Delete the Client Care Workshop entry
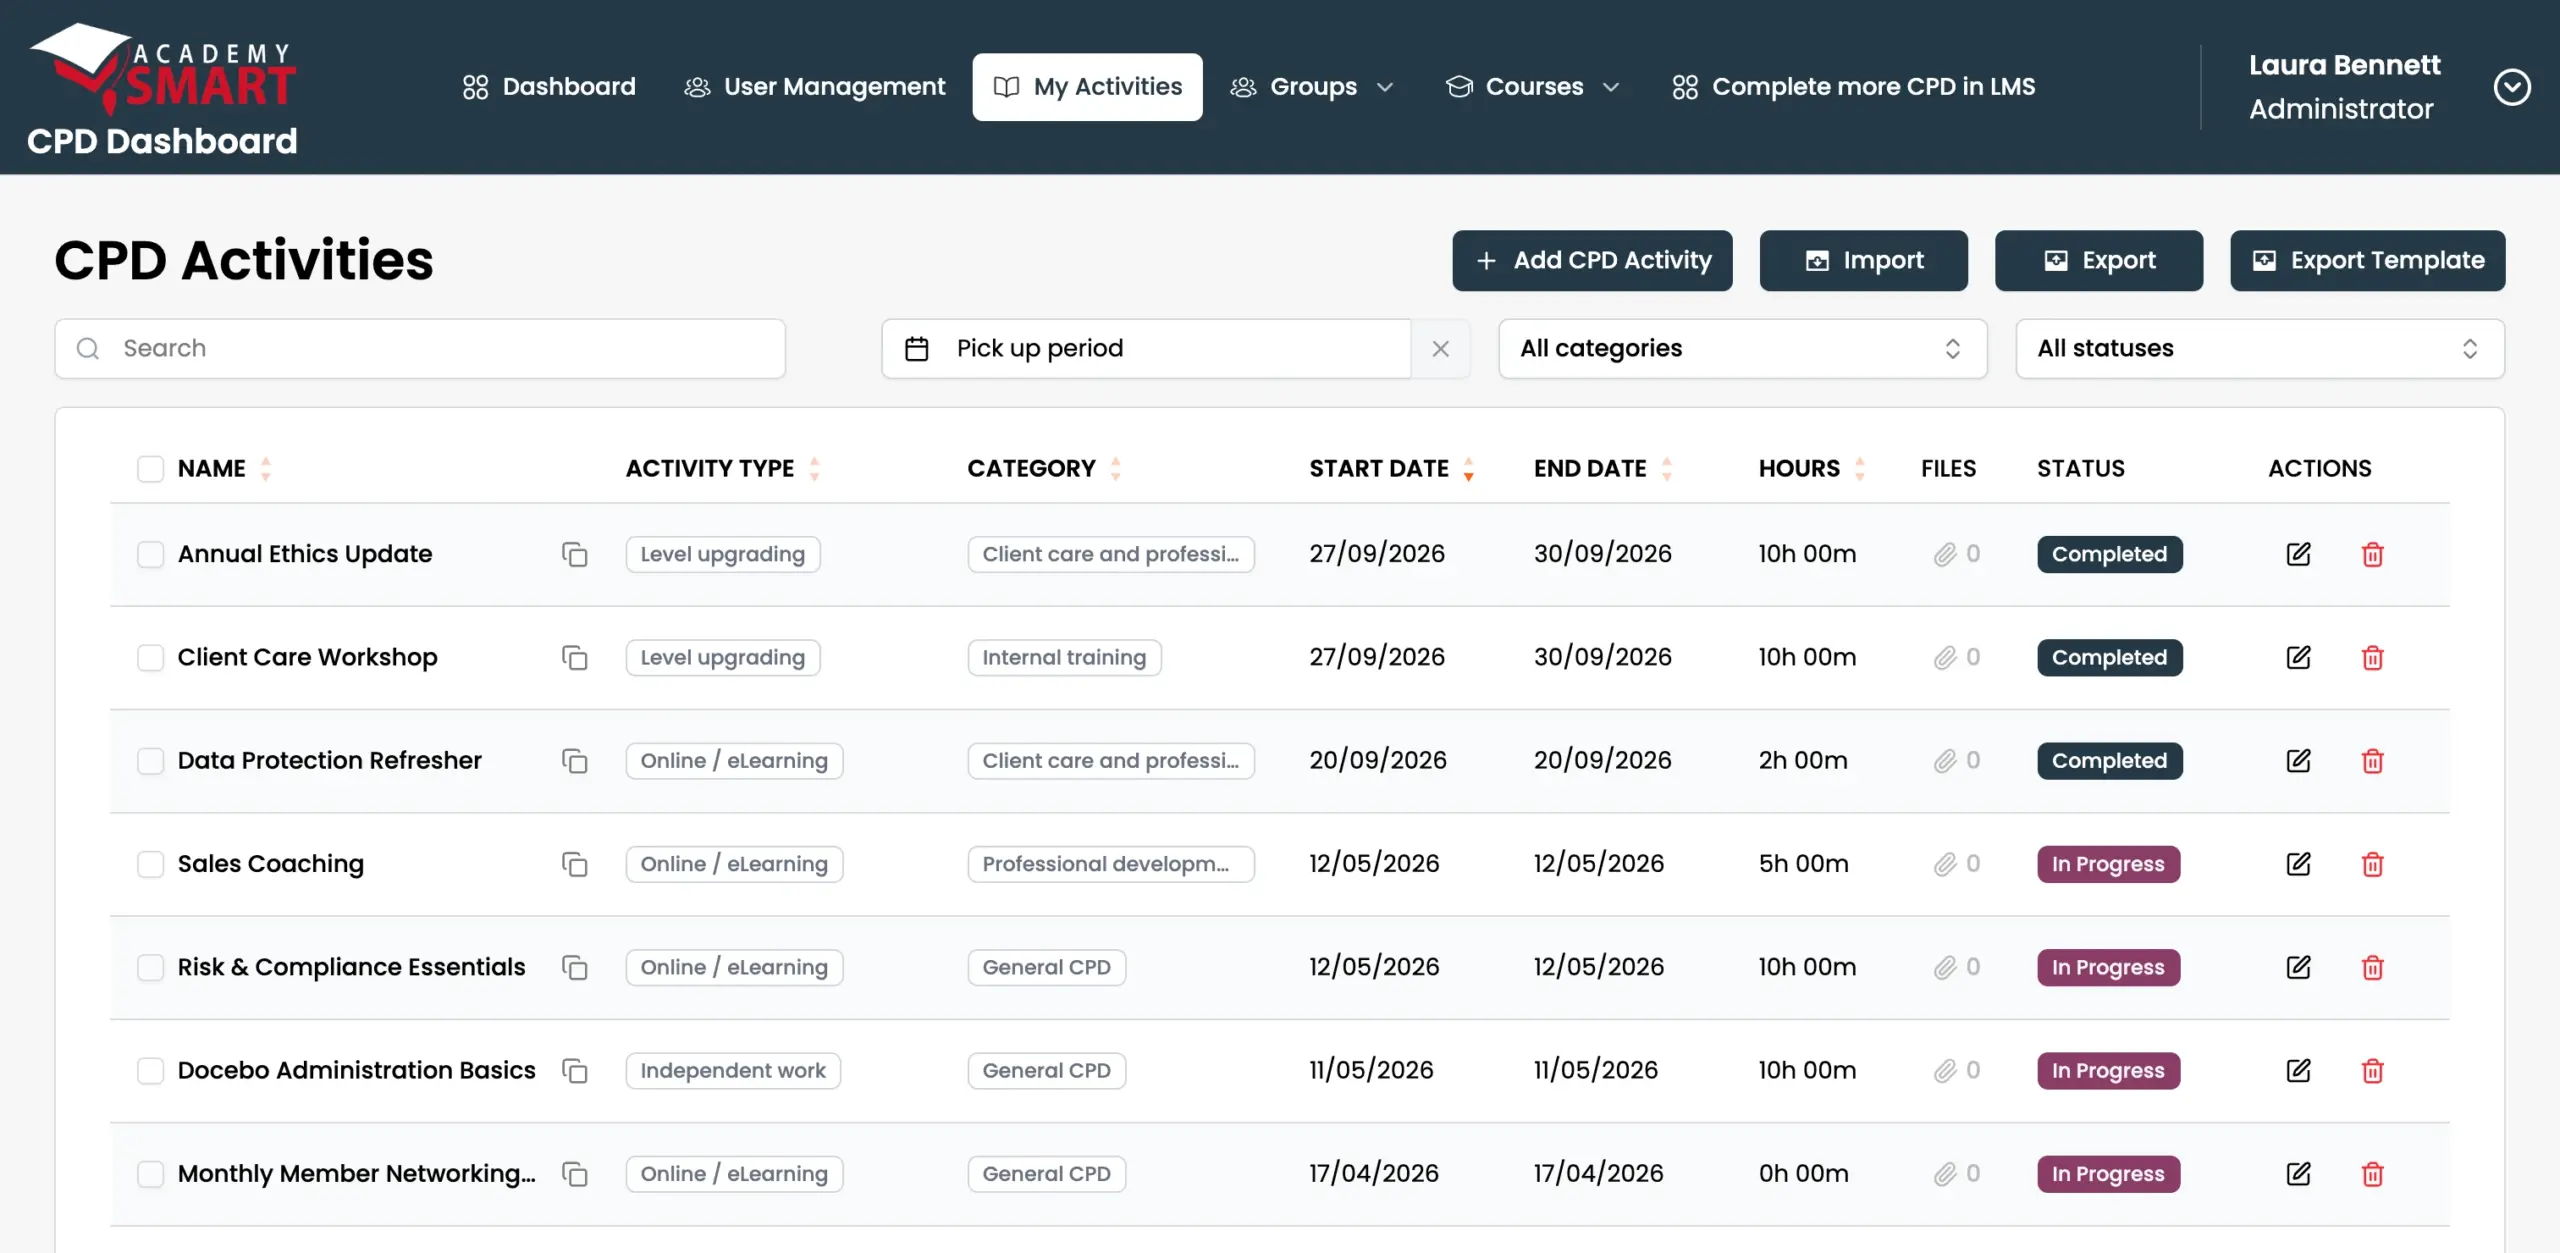 [x=2372, y=657]
